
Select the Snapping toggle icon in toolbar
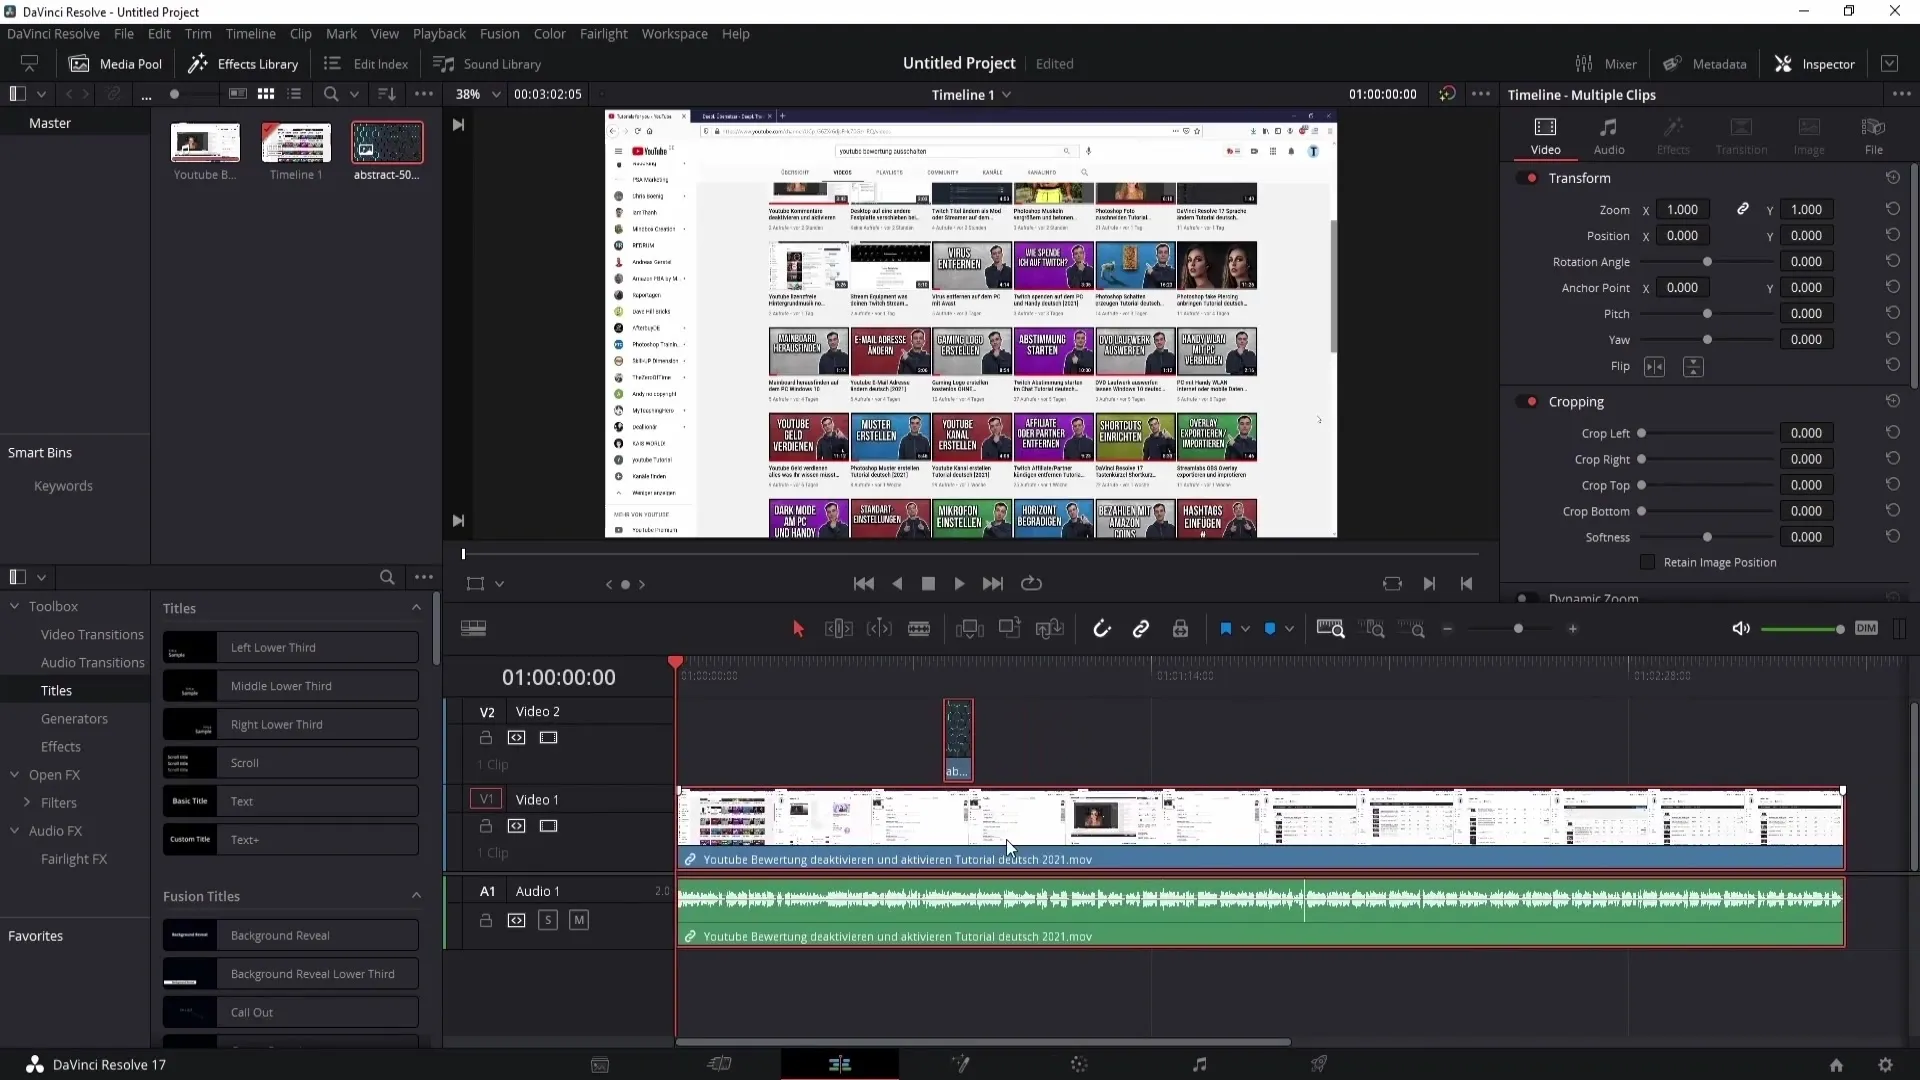click(1102, 629)
